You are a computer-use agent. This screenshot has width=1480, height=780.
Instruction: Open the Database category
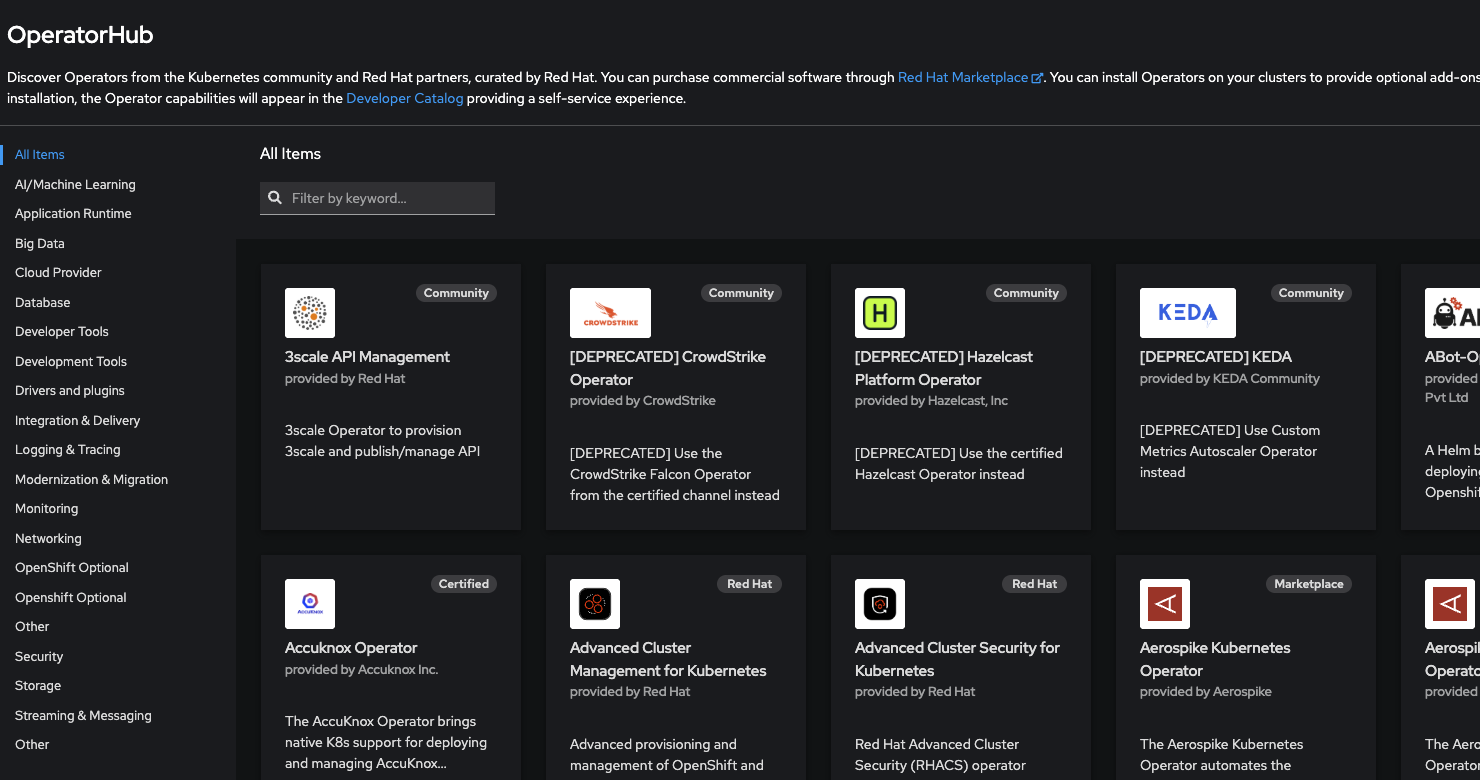click(43, 303)
